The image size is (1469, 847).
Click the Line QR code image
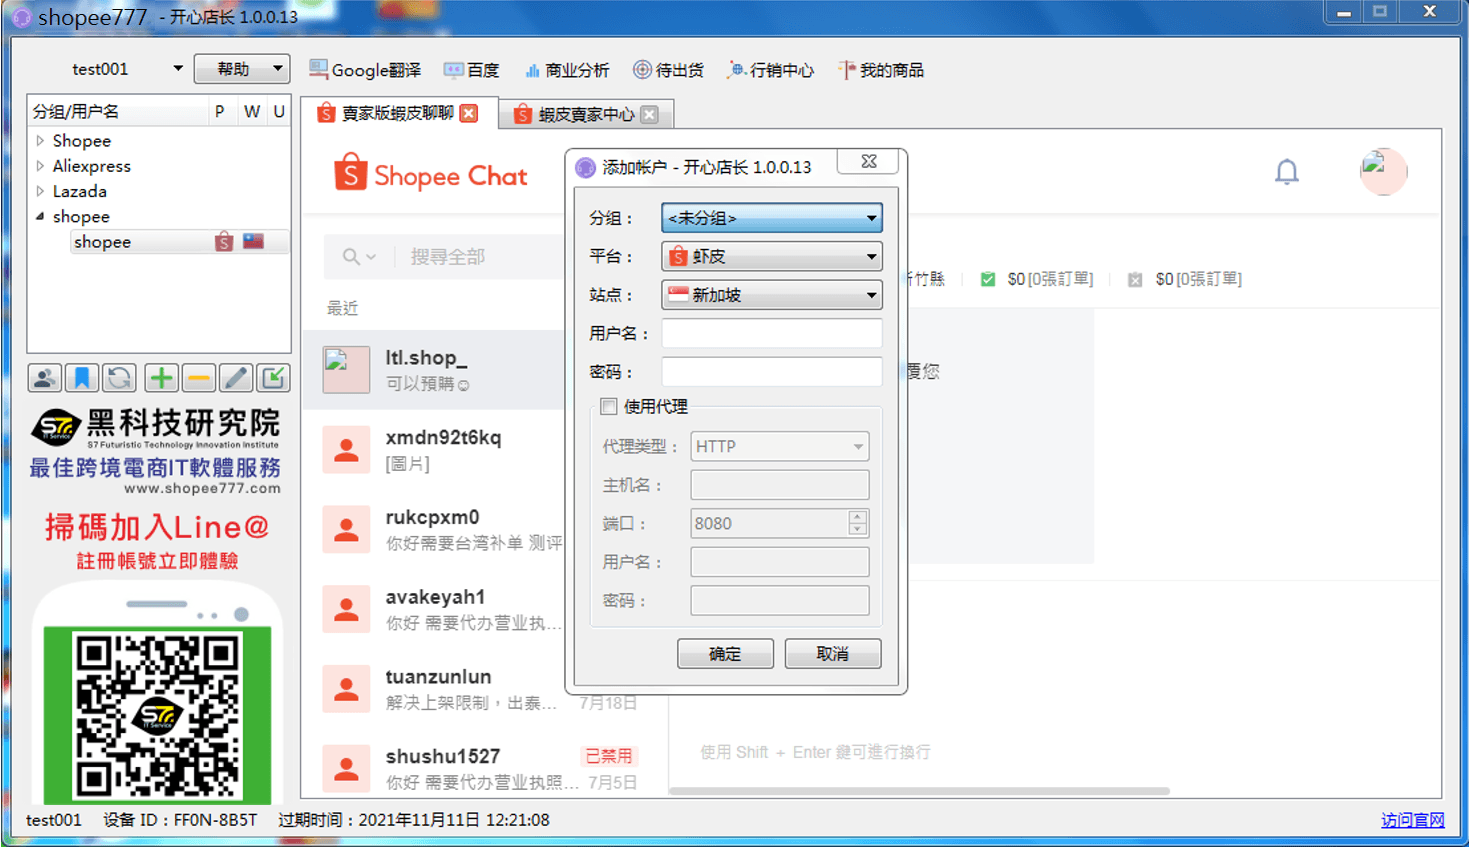[x=158, y=716]
